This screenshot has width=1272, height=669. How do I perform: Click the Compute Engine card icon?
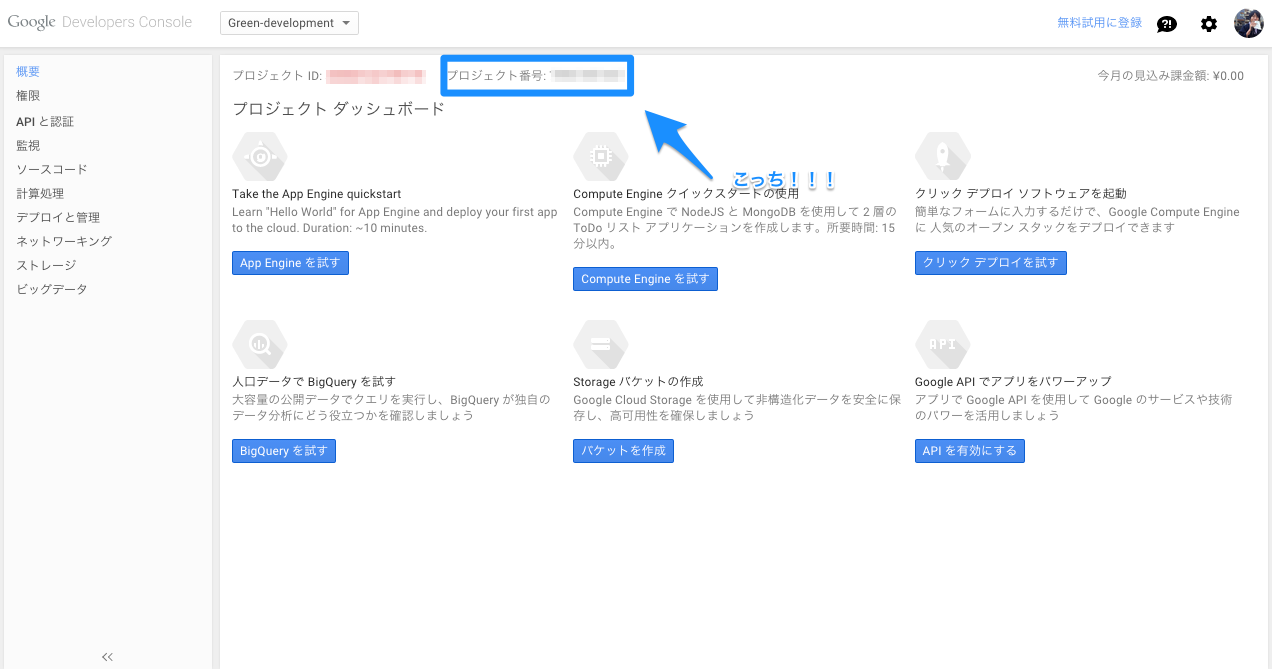point(600,156)
